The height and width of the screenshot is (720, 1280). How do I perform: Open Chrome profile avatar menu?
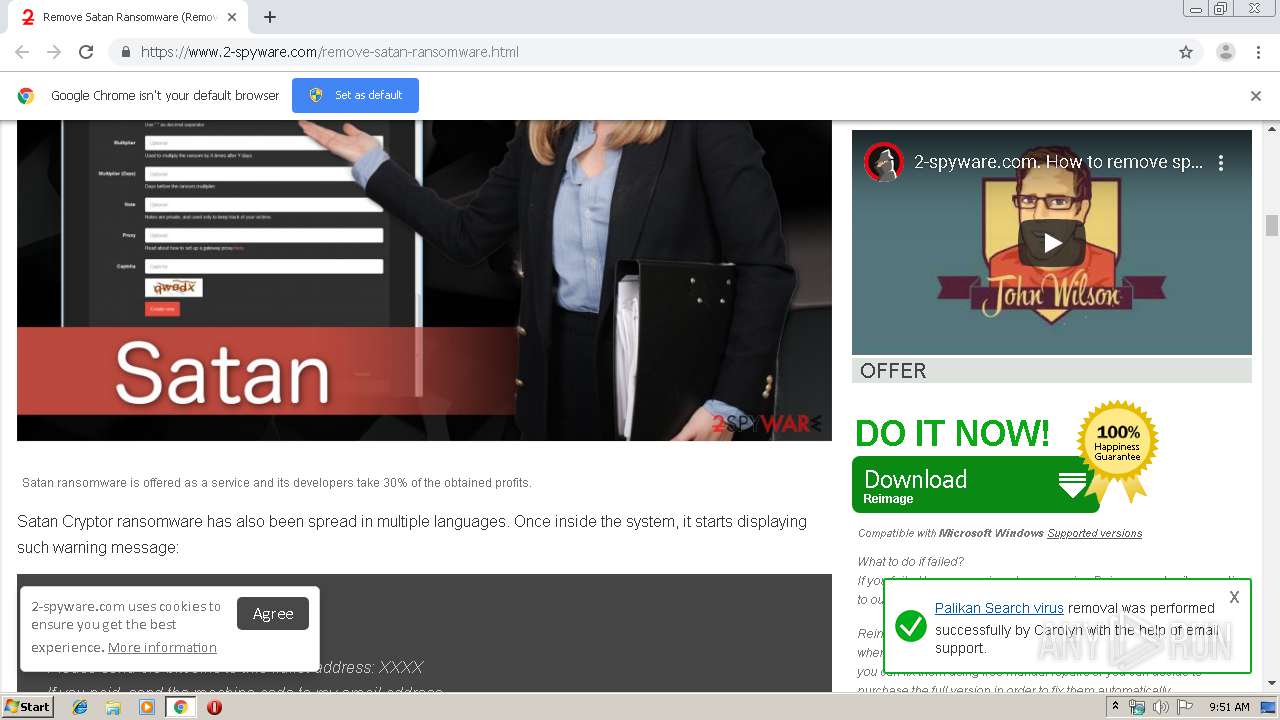pos(1226,52)
